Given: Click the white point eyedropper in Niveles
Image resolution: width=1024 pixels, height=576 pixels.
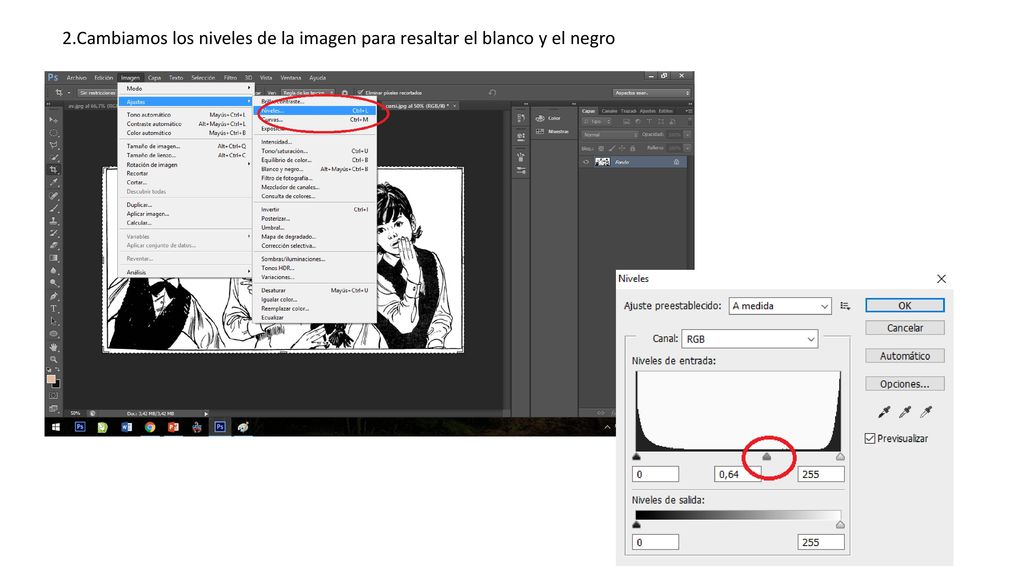Looking at the screenshot, I should point(925,412).
